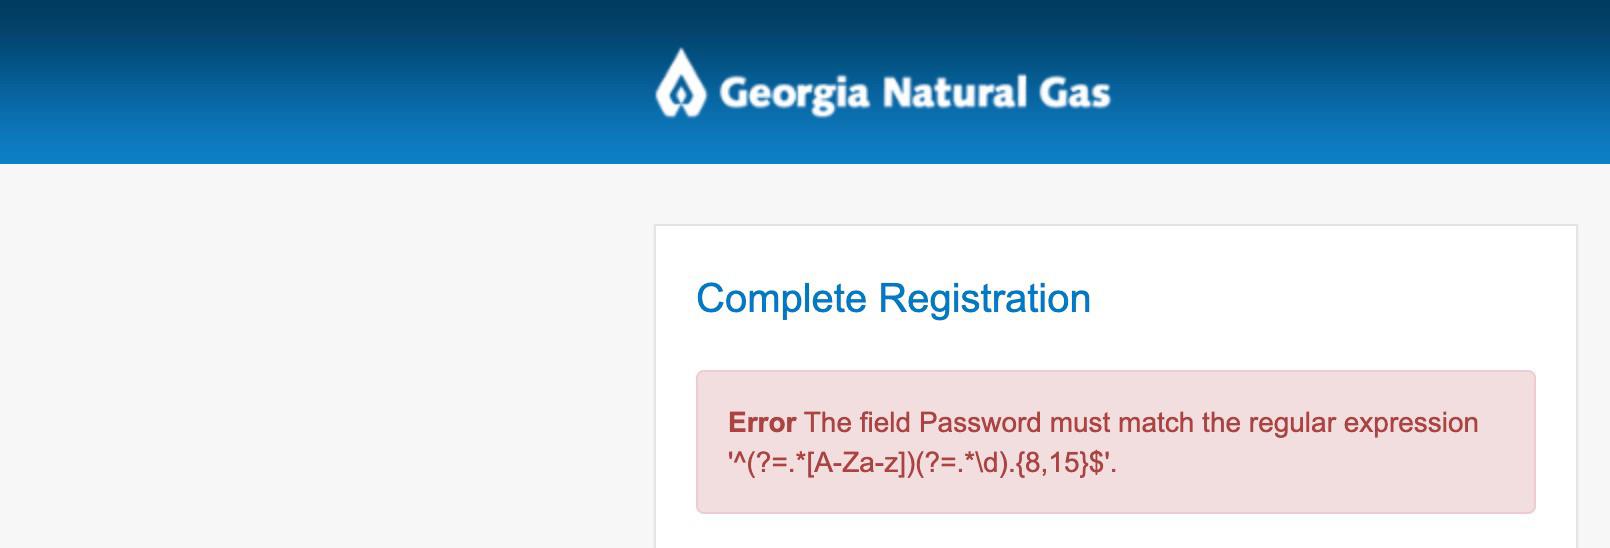The height and width of the screenshot is (548, 1610).
Task: Click the [A-Za-z] character class in the pattern
Action: (x=853, y=463)
